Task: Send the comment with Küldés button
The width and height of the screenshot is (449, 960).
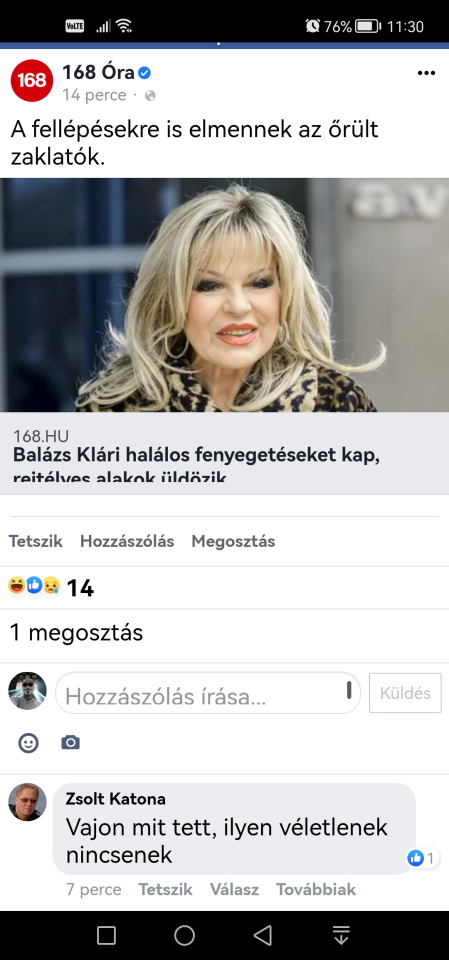Action: tap(405, 693)
